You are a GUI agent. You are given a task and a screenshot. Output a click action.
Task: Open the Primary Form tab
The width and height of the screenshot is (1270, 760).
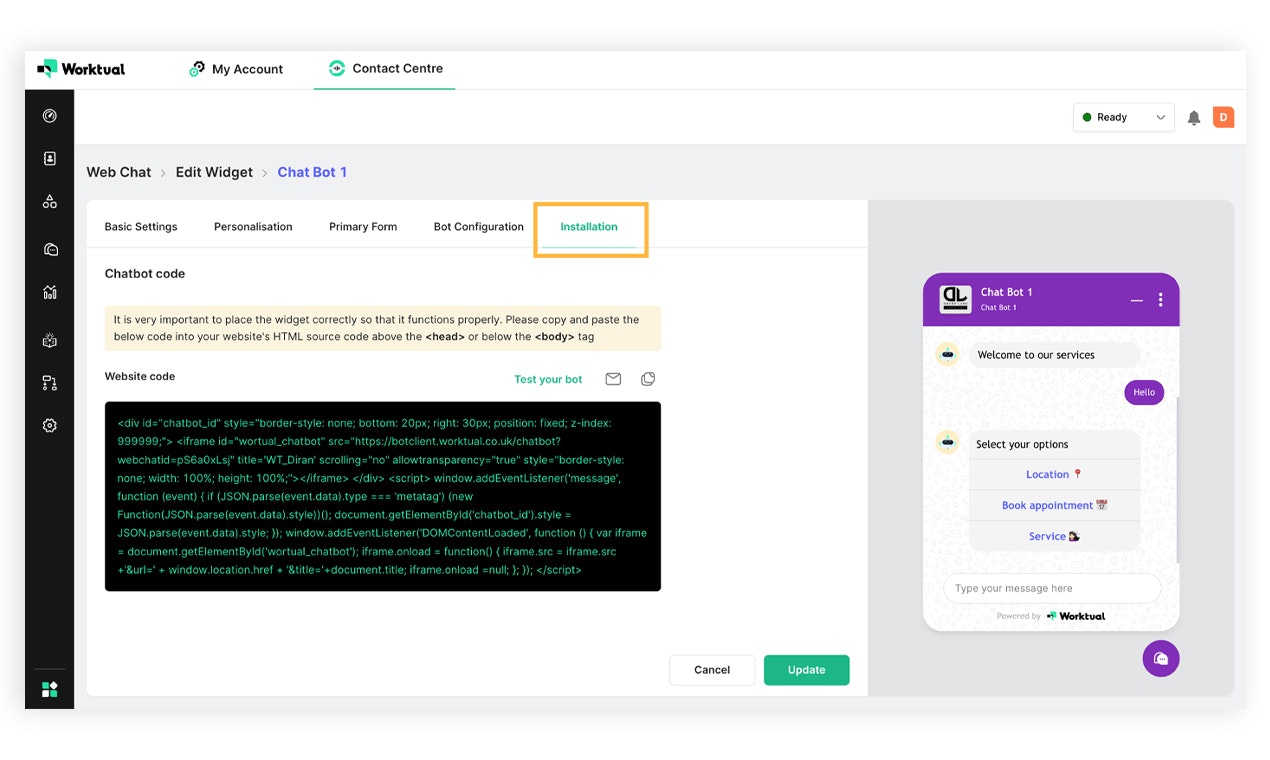pos(363,227)
